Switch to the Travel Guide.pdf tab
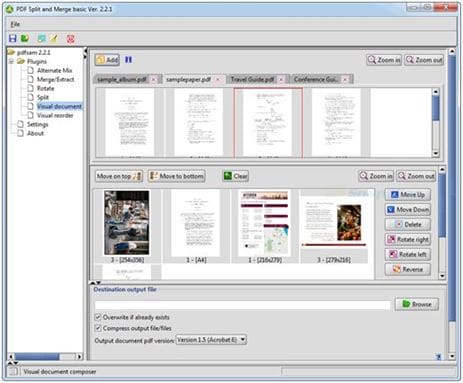 point(253,79)
